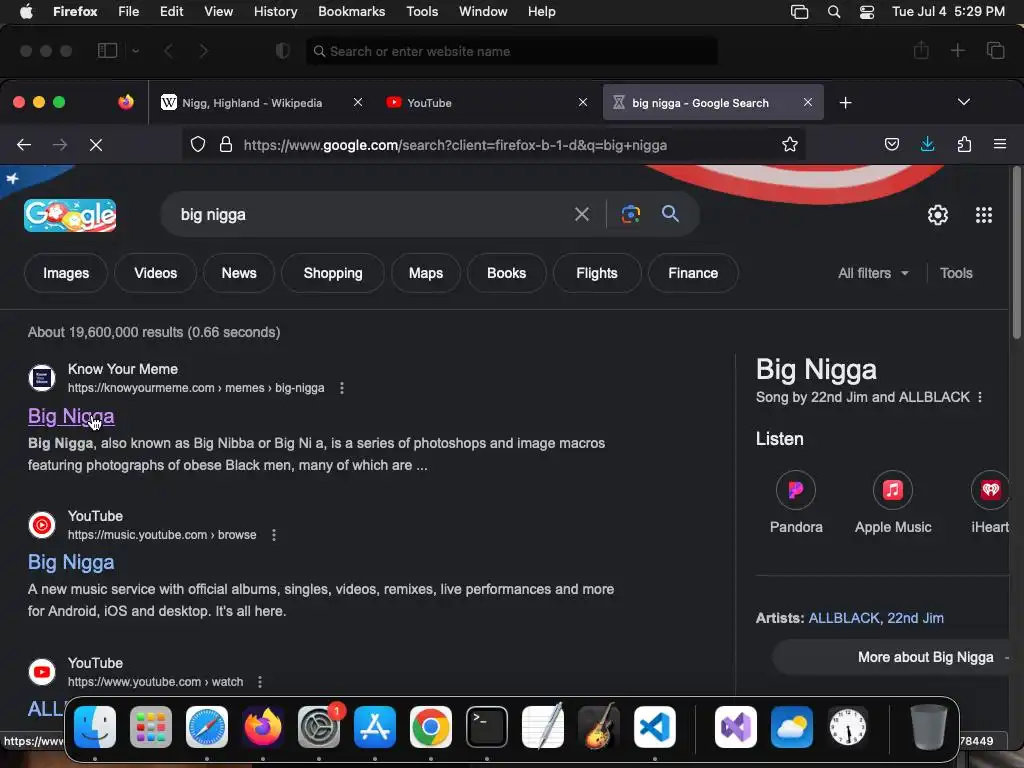
Task: Open System Settings from the Dock
Action: [319, 727]
